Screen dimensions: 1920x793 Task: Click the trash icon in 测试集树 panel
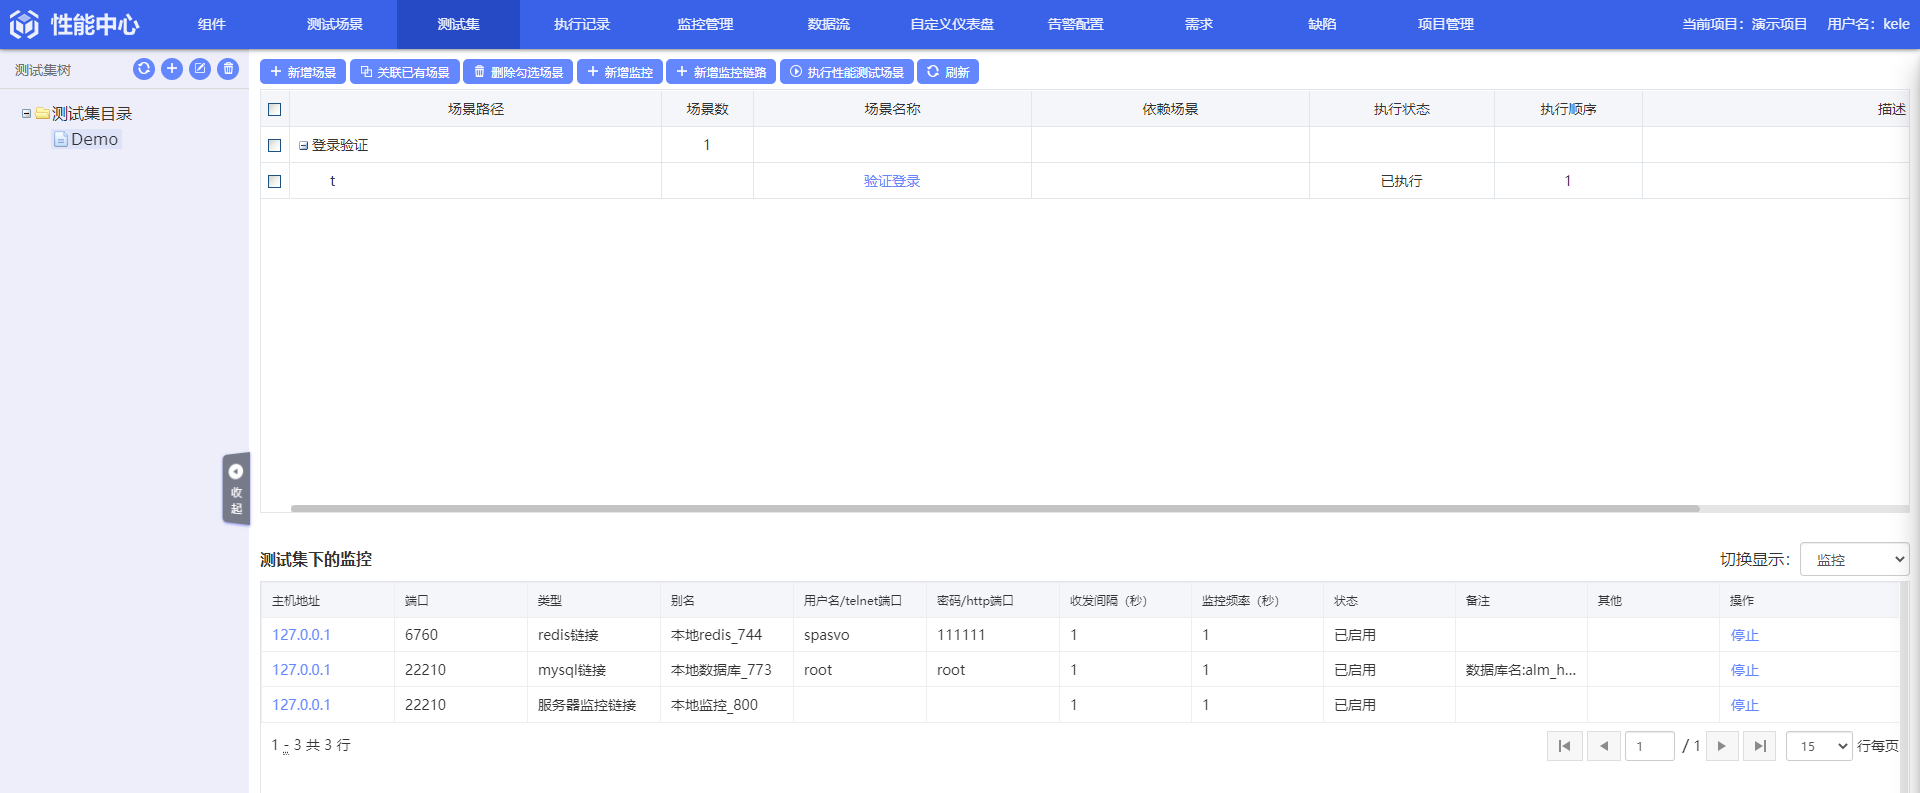coord(228,69)
